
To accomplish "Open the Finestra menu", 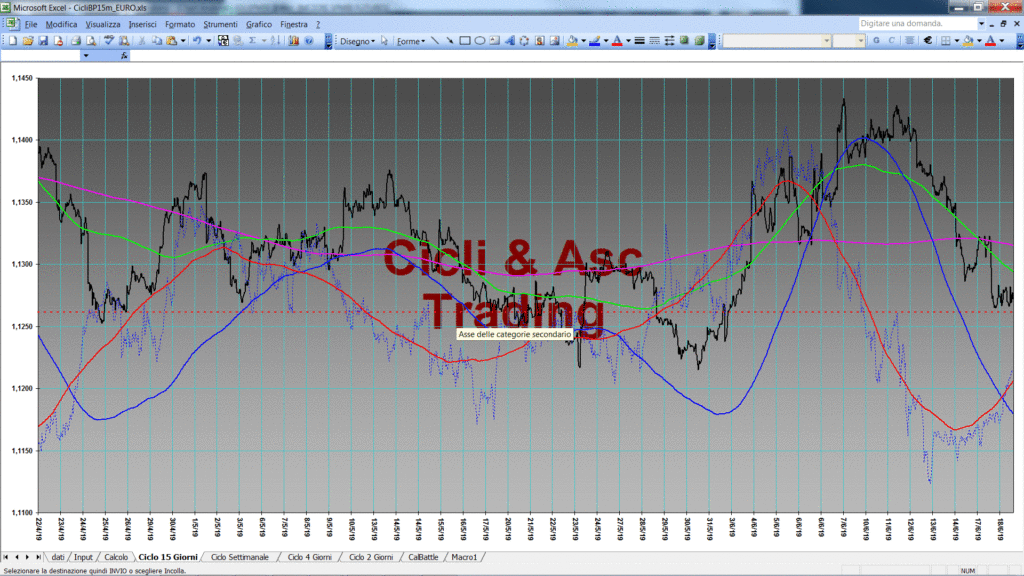I will coord(293,24).
